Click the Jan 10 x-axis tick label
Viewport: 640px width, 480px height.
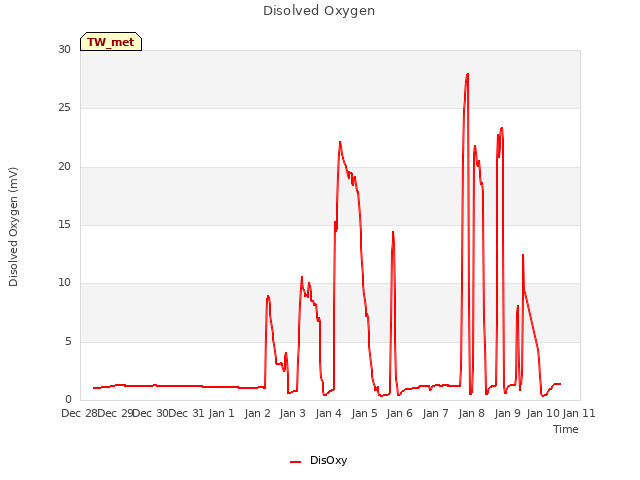[x=543, y=413]
